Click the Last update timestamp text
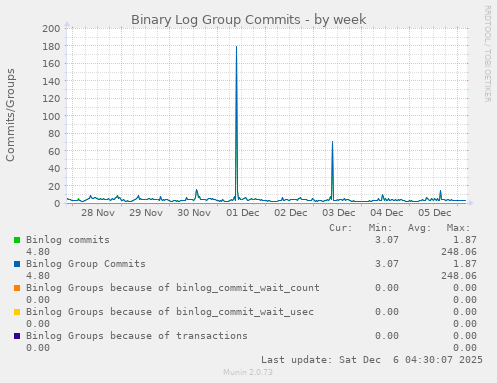 point(372,360)
